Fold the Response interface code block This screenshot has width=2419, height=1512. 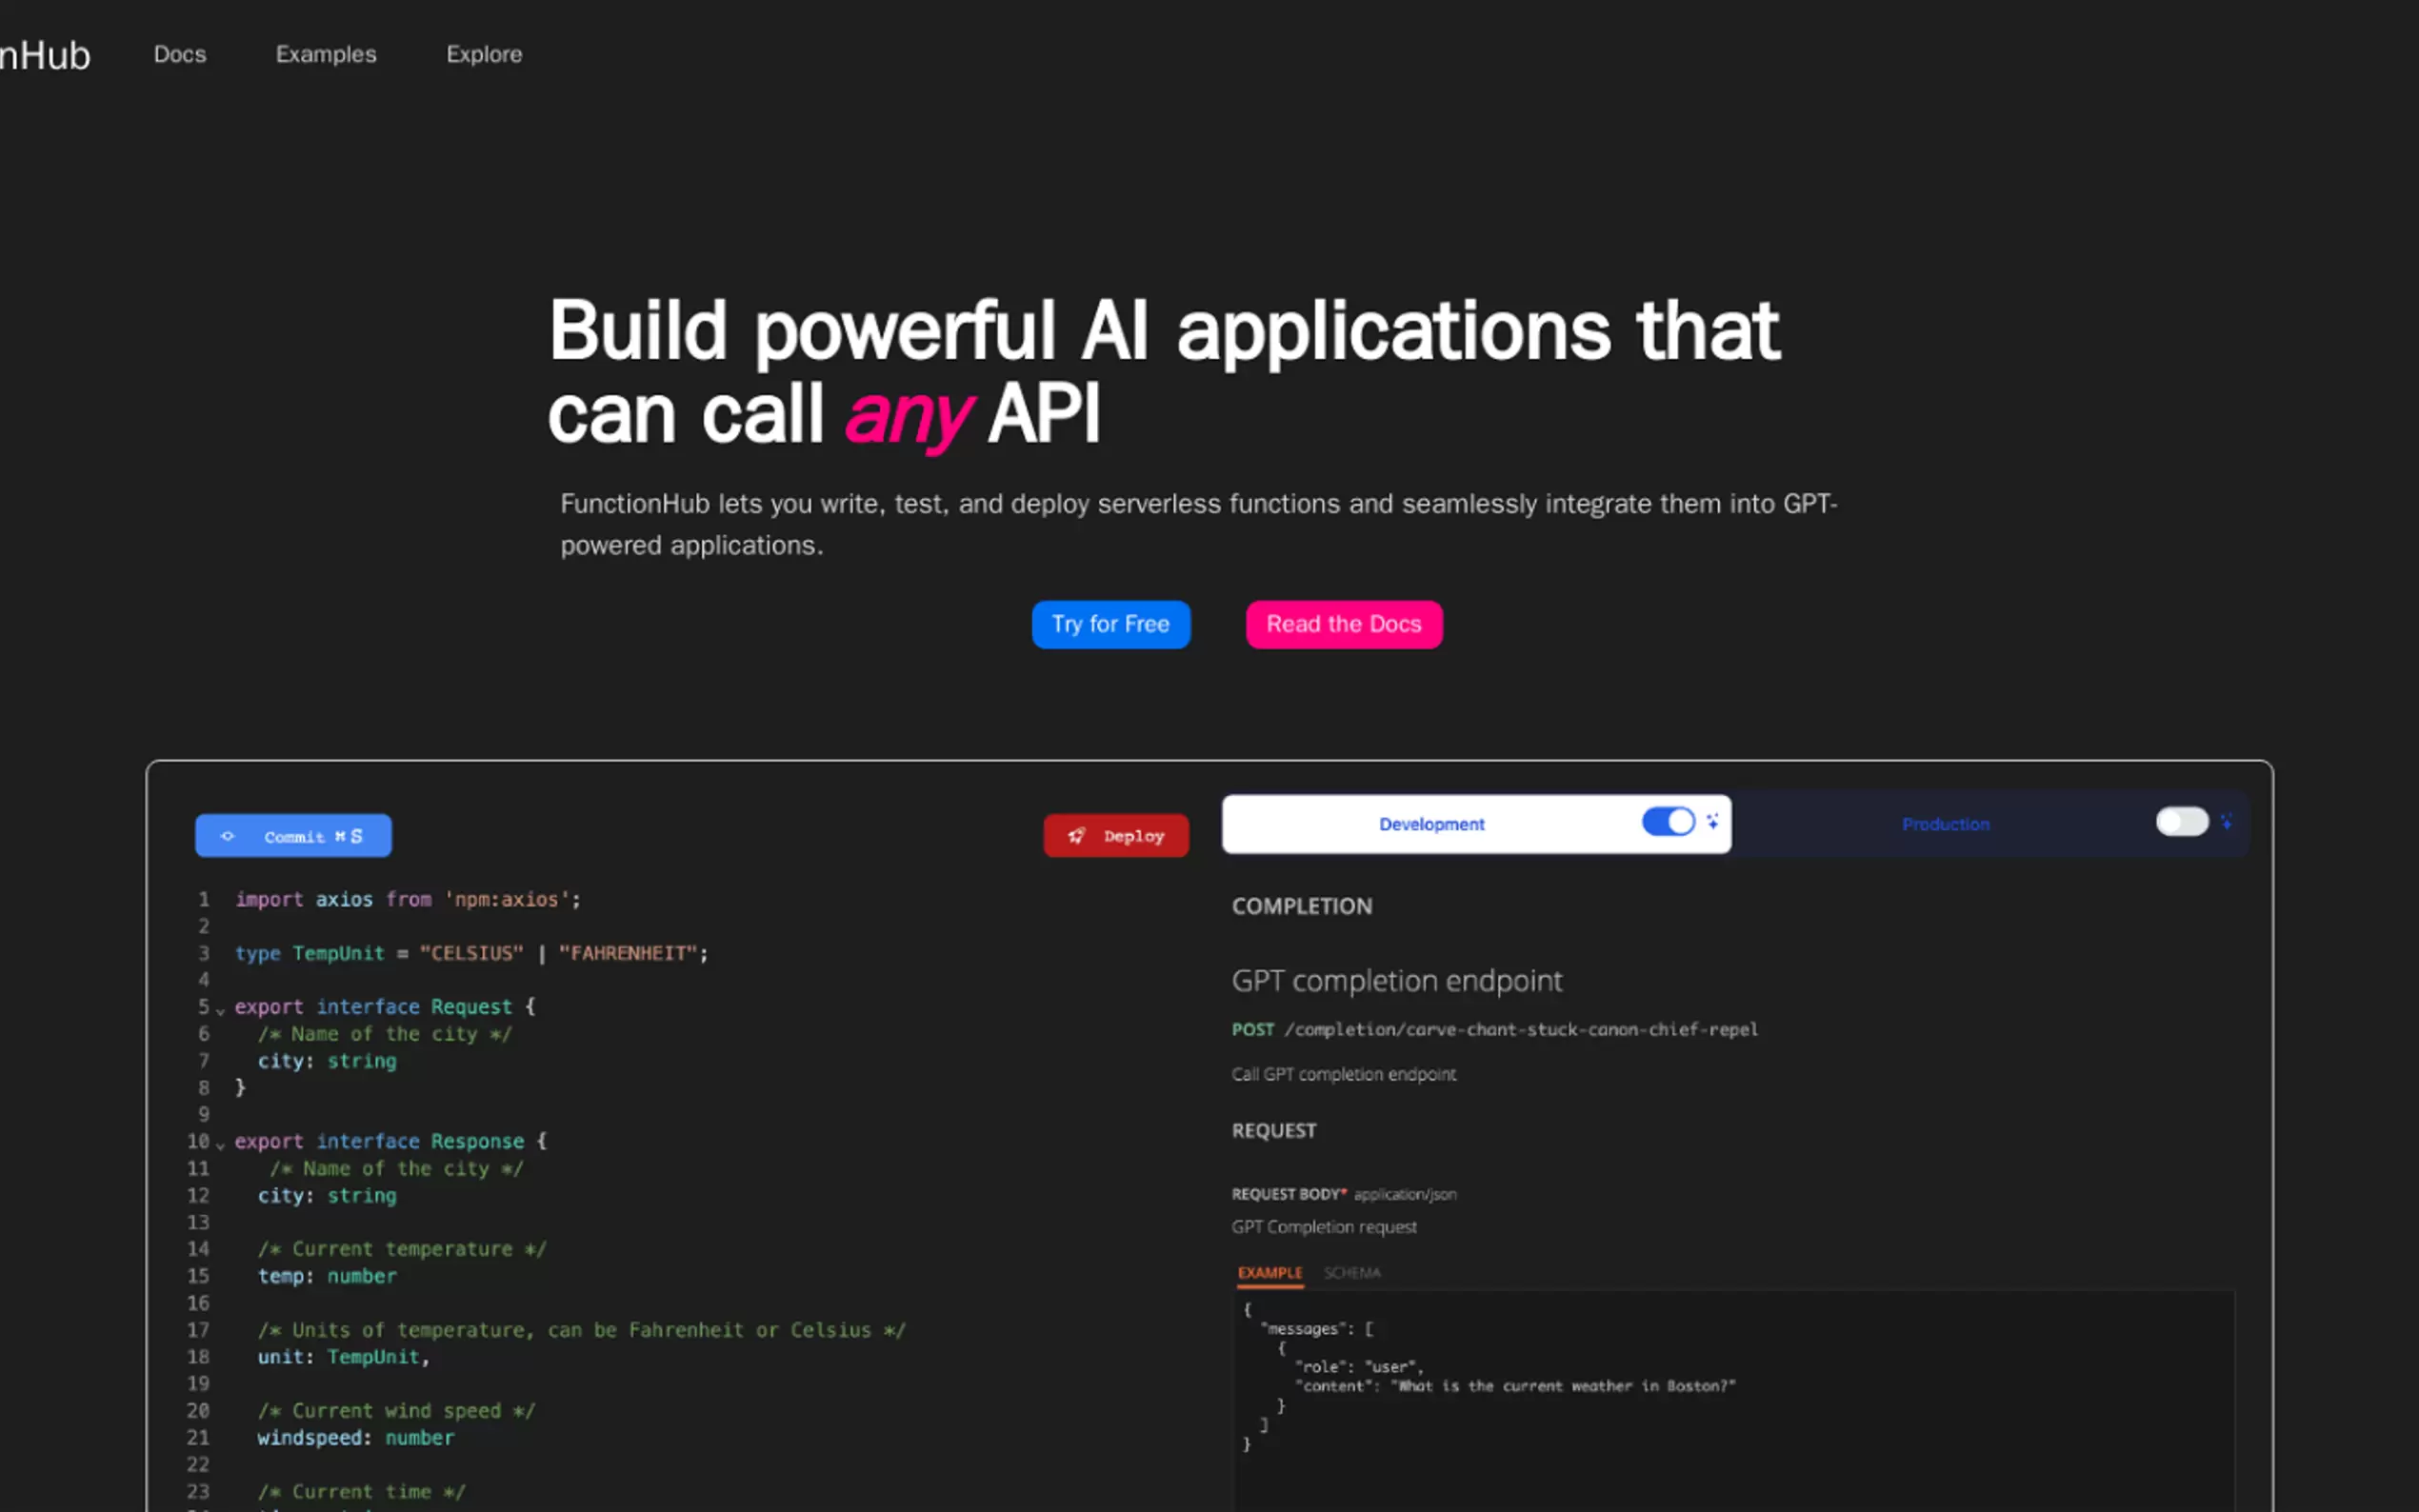point(220,1144)
